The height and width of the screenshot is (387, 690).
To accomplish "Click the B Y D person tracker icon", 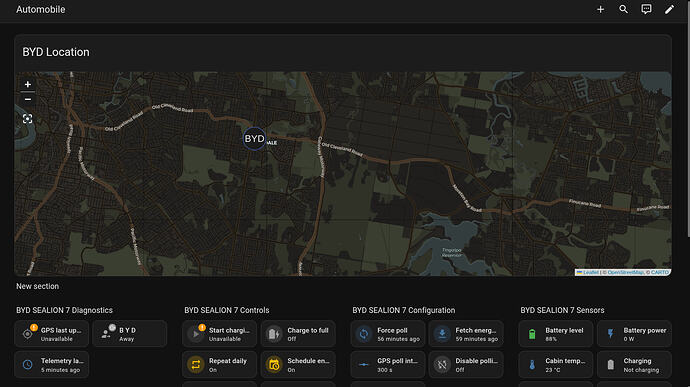I will click(x=106, y=334).
